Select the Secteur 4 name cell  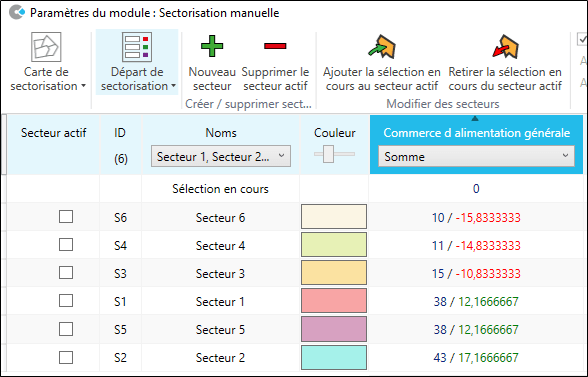coord(220,246)
